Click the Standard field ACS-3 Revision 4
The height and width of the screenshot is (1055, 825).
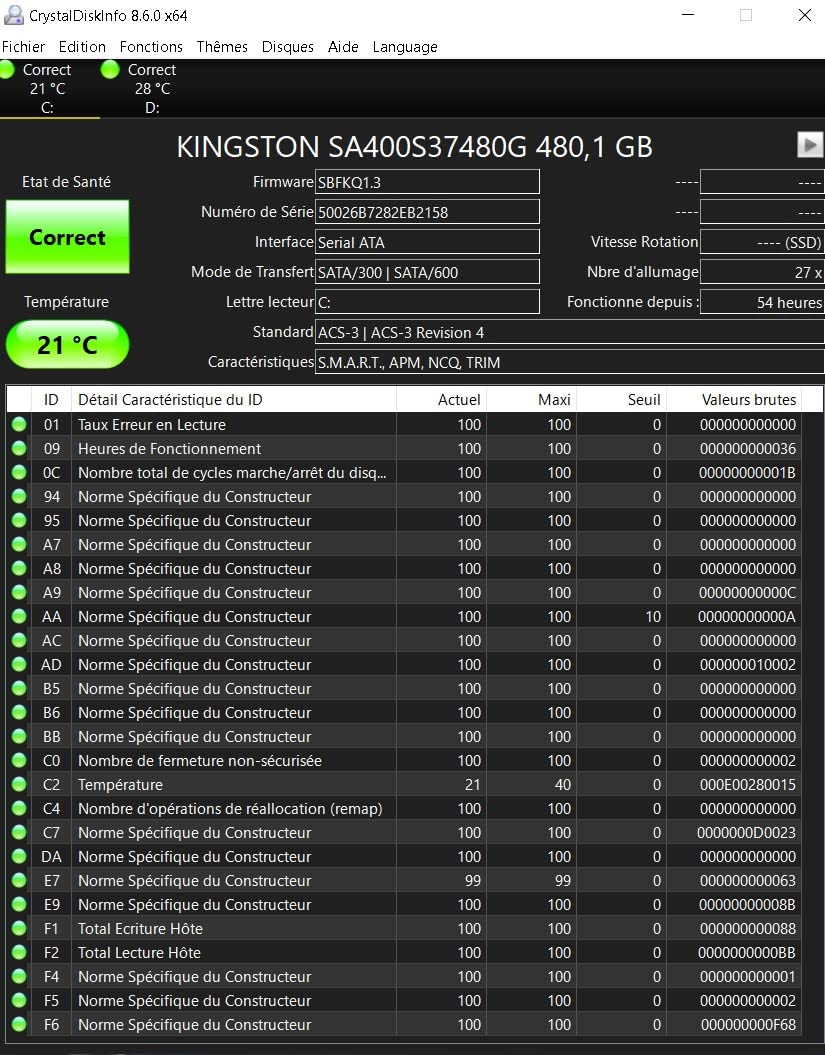569,332
